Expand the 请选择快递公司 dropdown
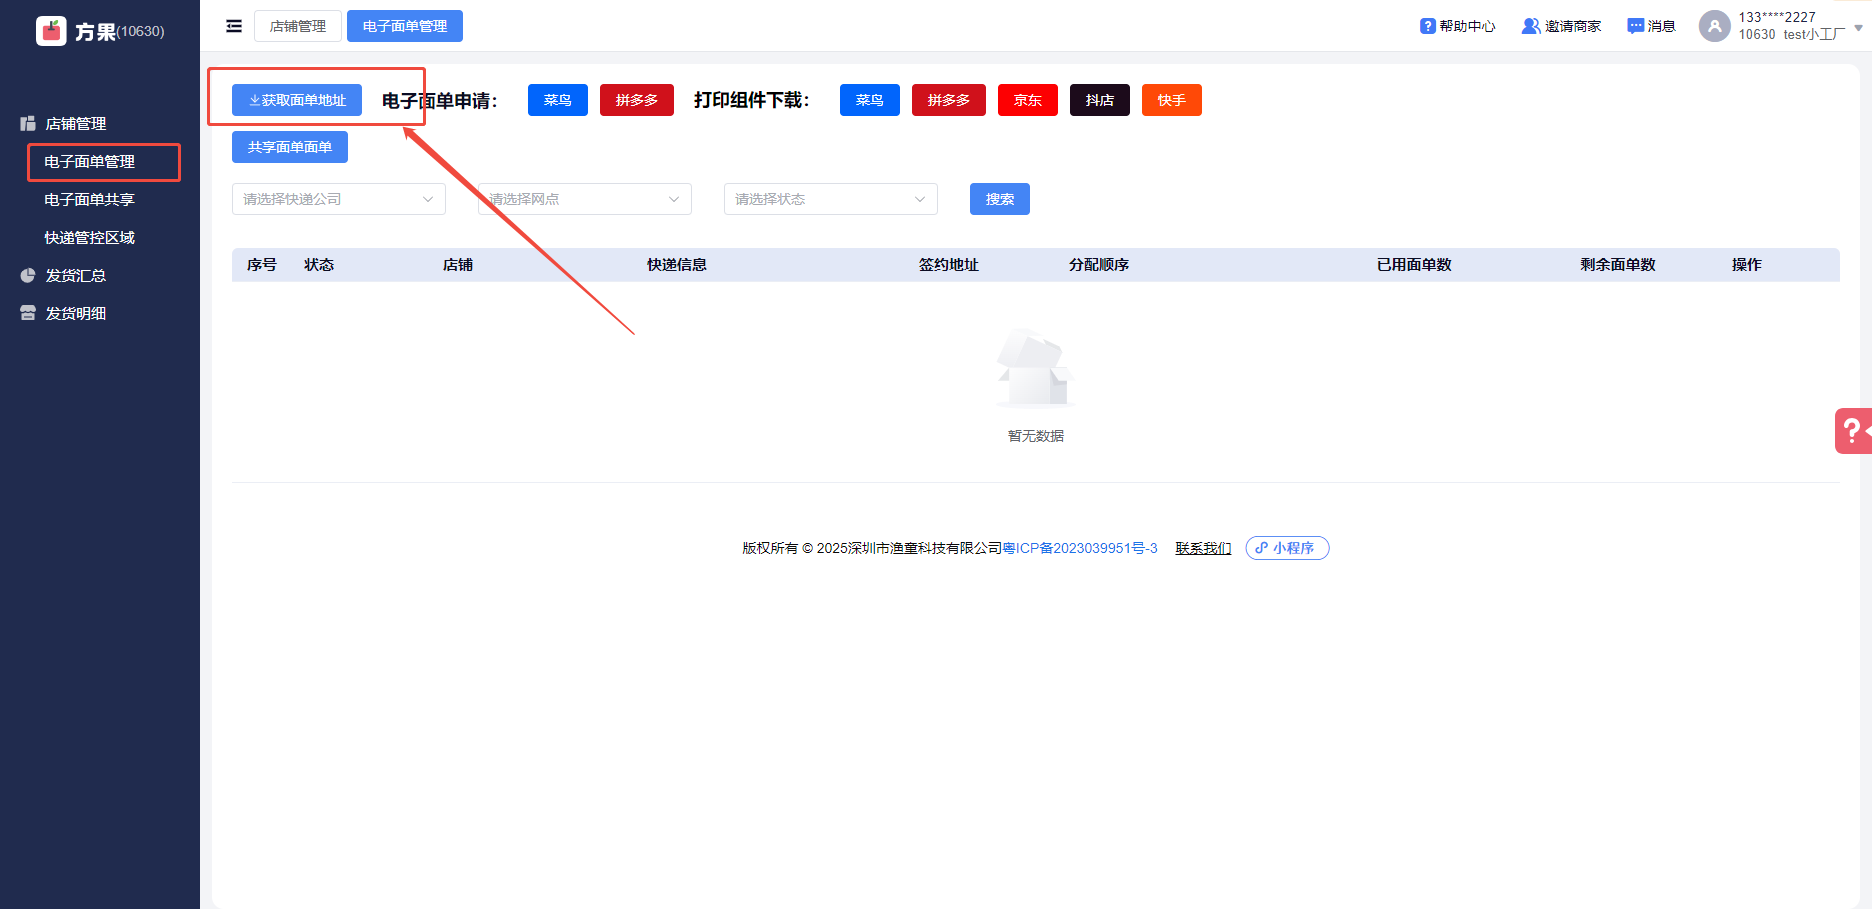This screenshot has height=909, width=1872. pos(338,199)
